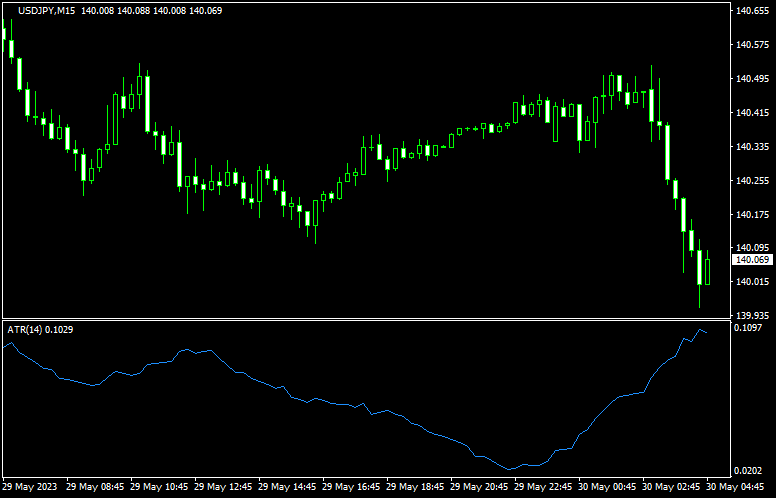
Task: Click the USDJPY,M15 chart title text
Action: [47, 10]
